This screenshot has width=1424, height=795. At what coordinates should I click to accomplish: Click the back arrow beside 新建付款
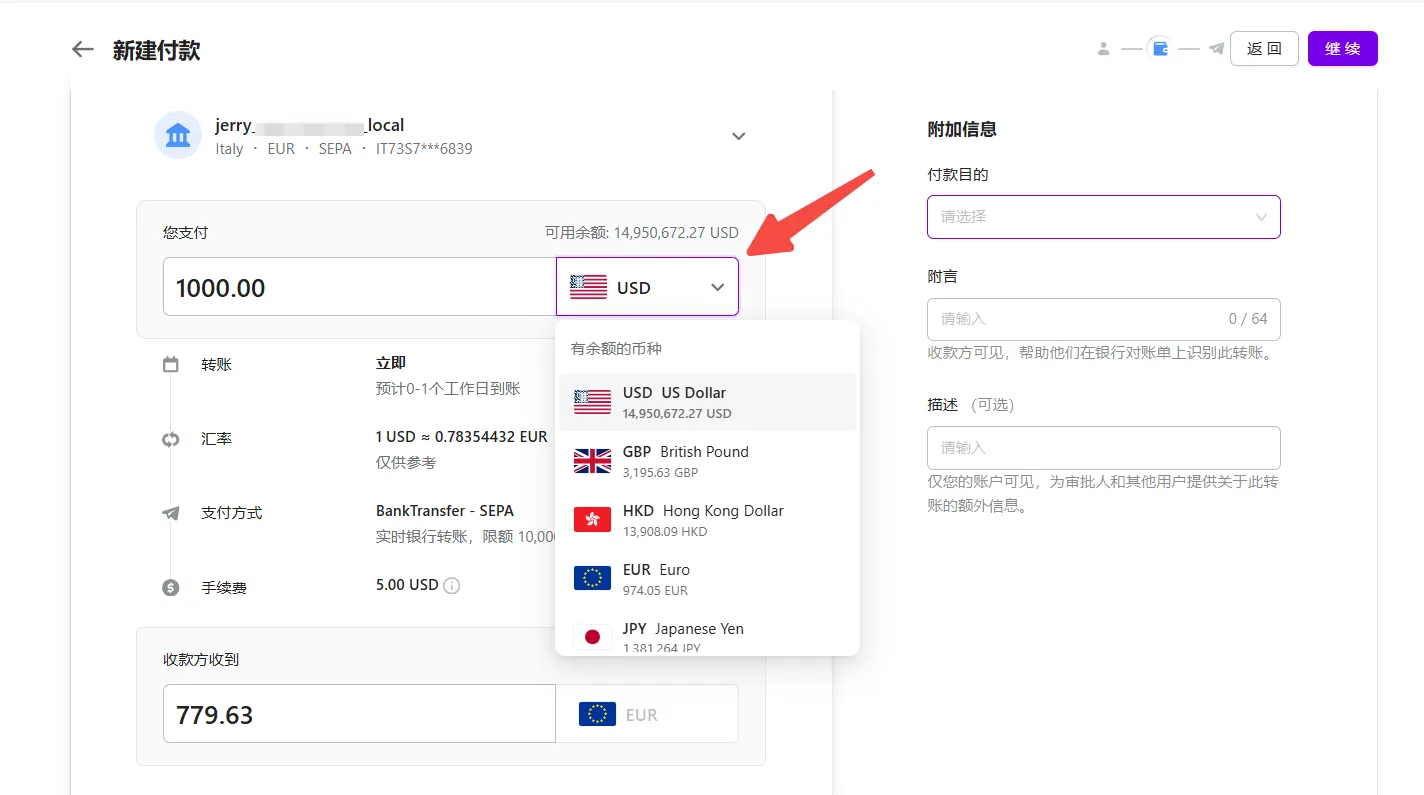82,49
